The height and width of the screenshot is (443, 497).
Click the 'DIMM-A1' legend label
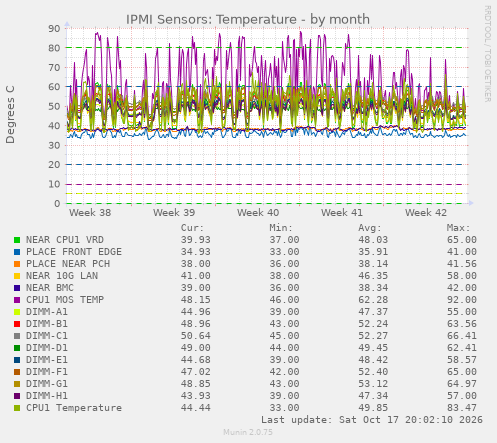point(47,312)
